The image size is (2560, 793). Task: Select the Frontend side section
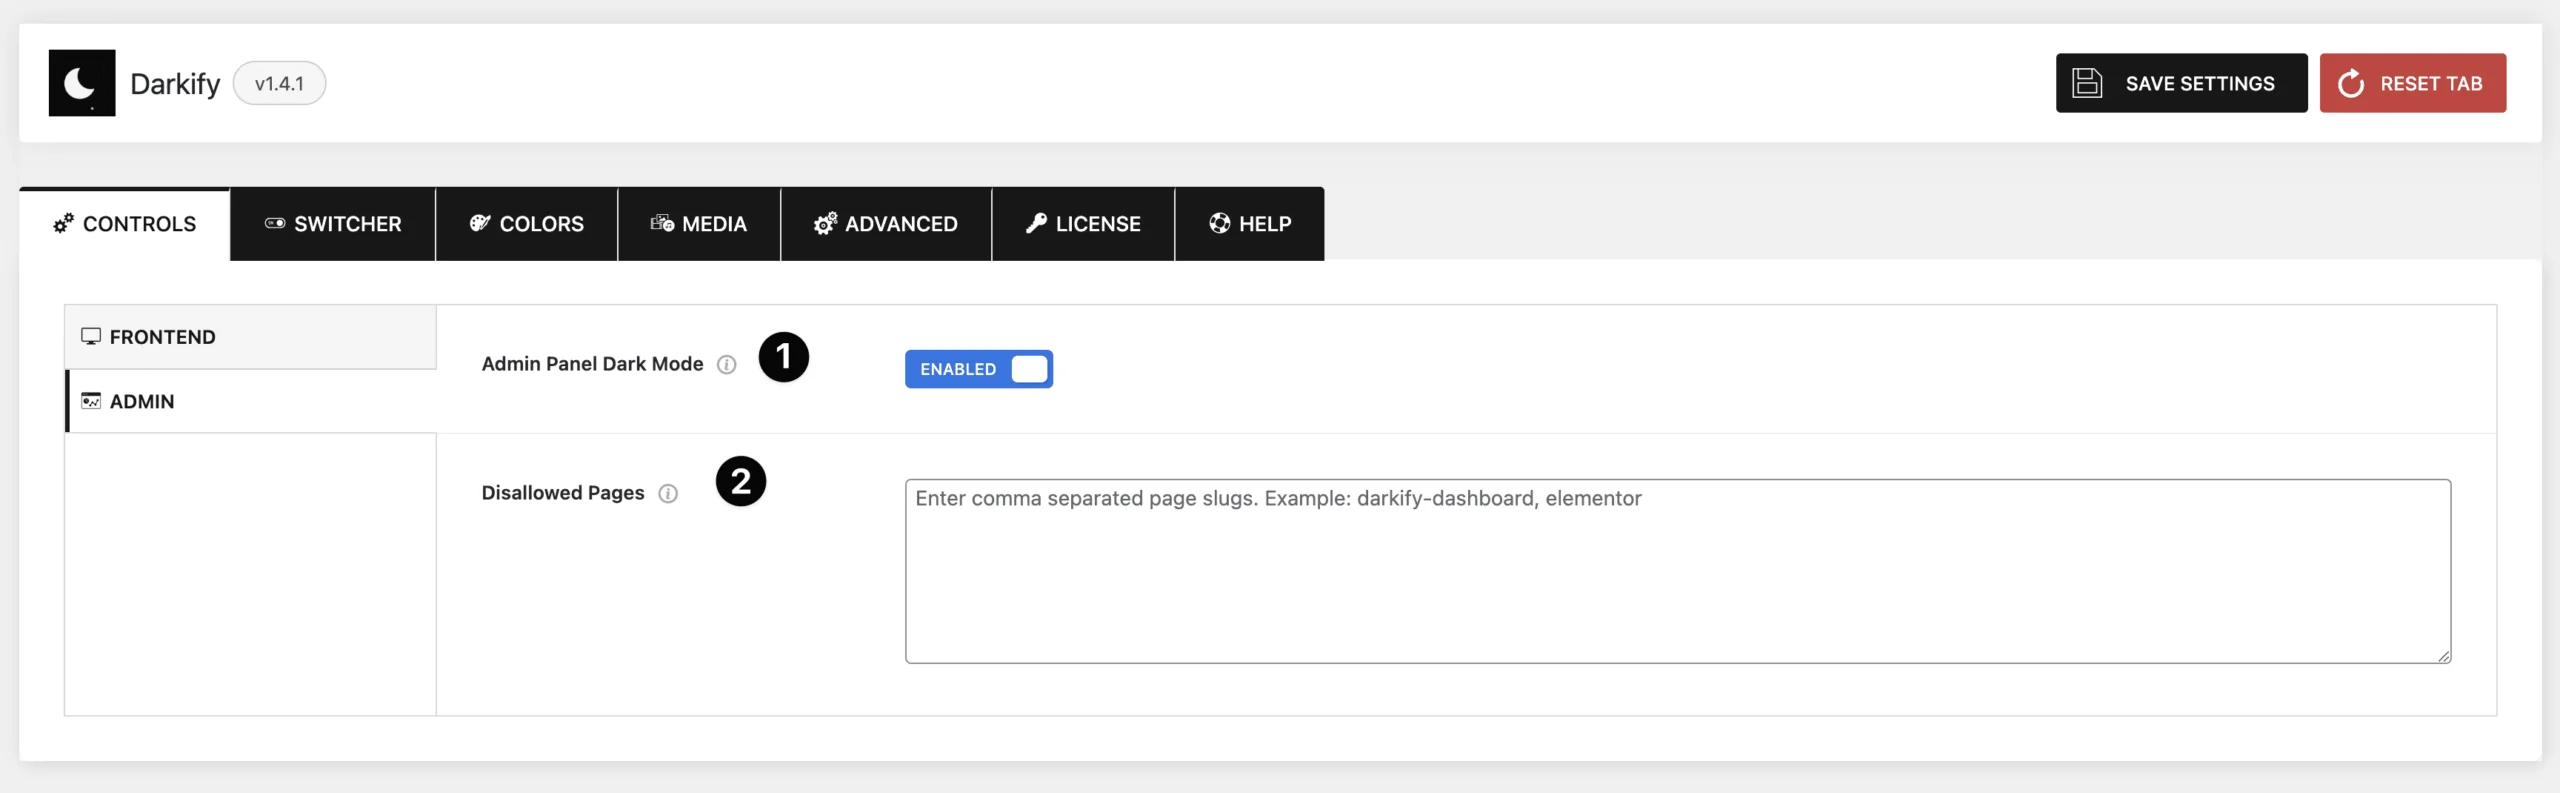click(251, 337)
